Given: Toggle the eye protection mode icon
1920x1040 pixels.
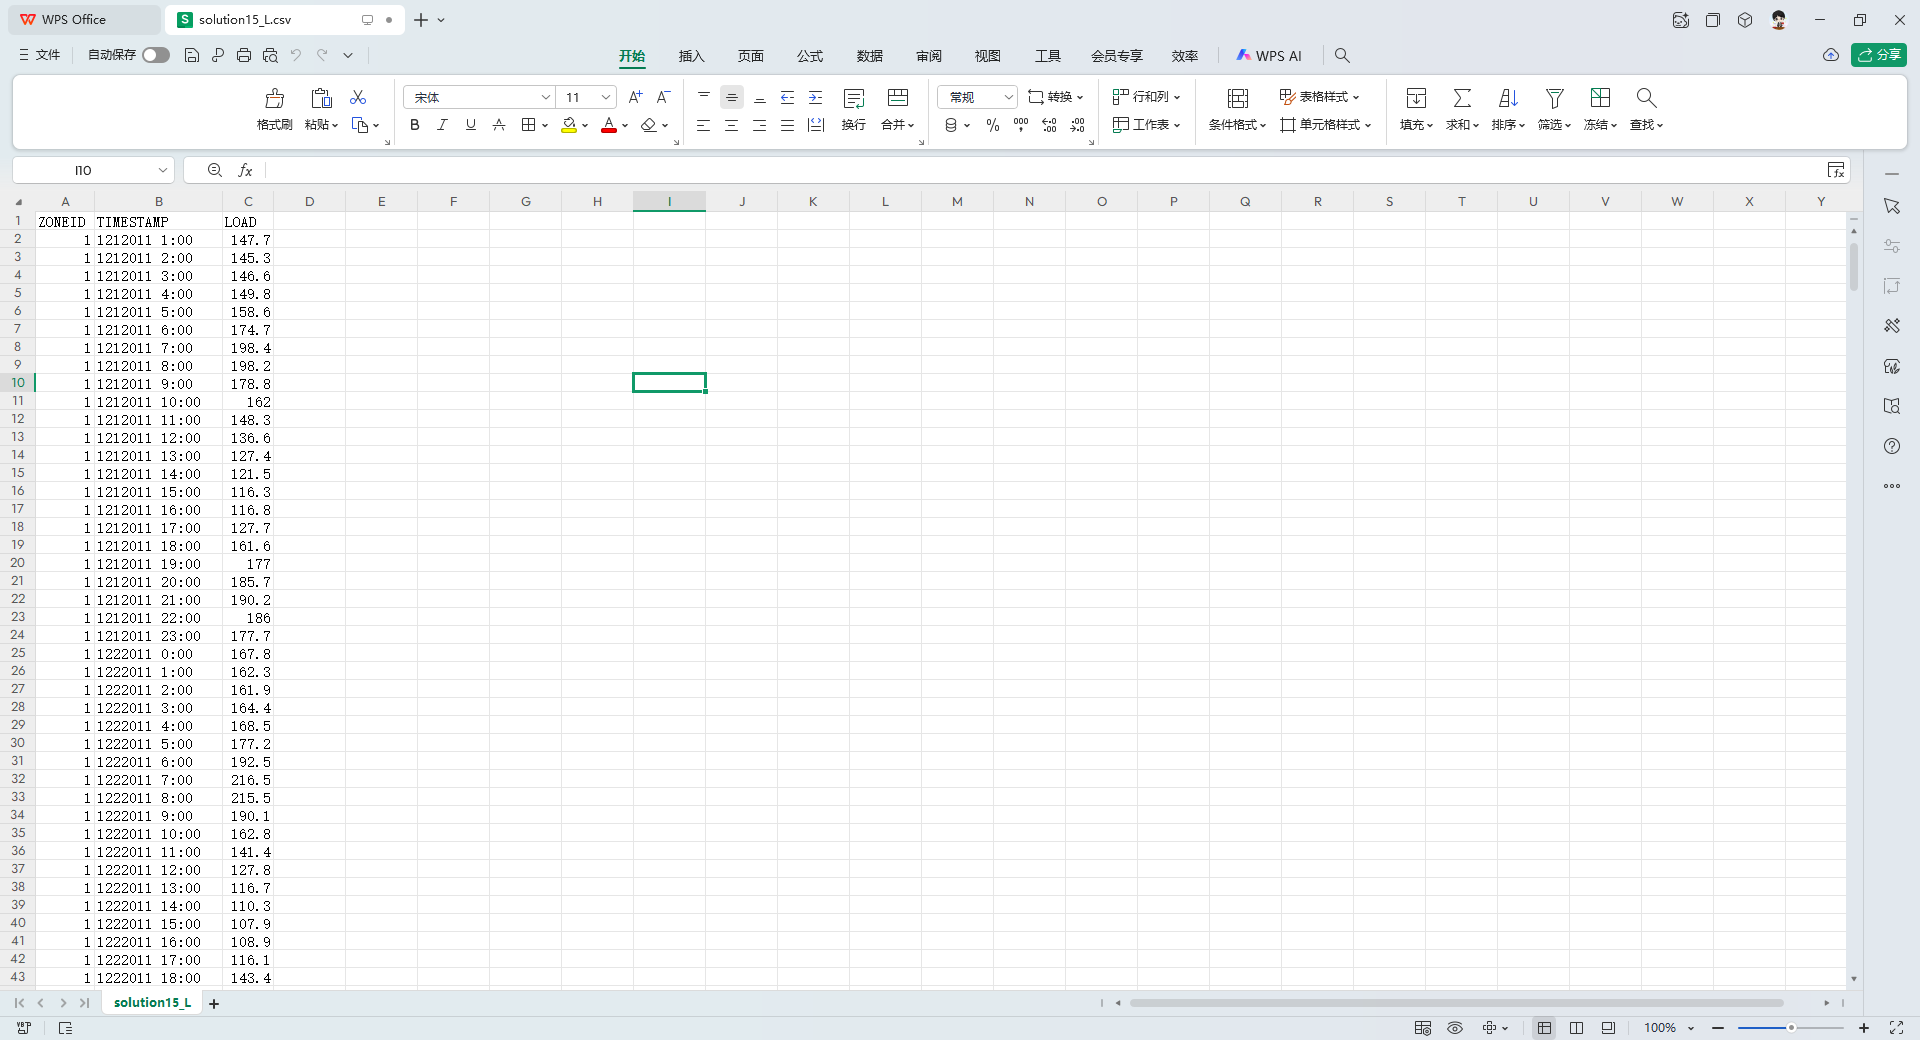Looking at the screenshot, I should point(1455,1028).
